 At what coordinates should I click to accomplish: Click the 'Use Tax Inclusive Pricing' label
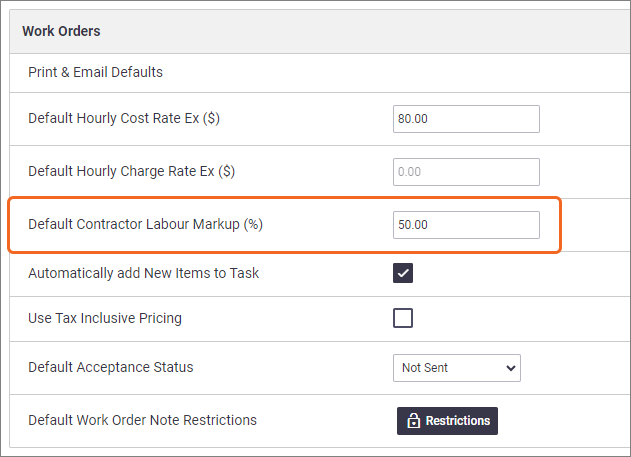pyautogui.click(x=105, y=318)
